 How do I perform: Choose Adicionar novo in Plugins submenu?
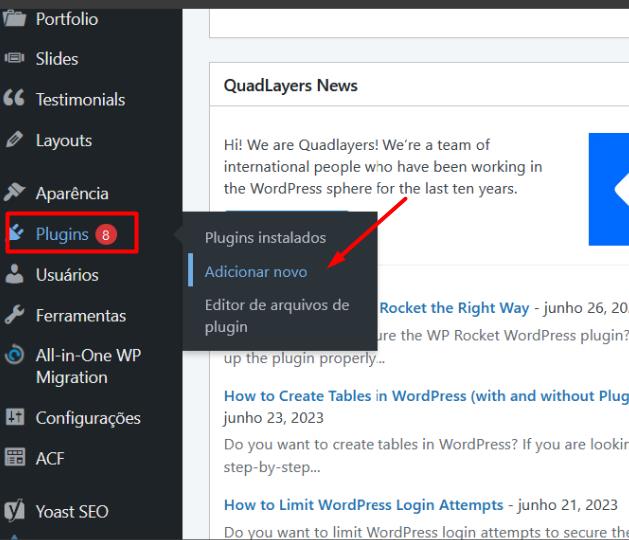pyautogui.click(x=256, y=272)
